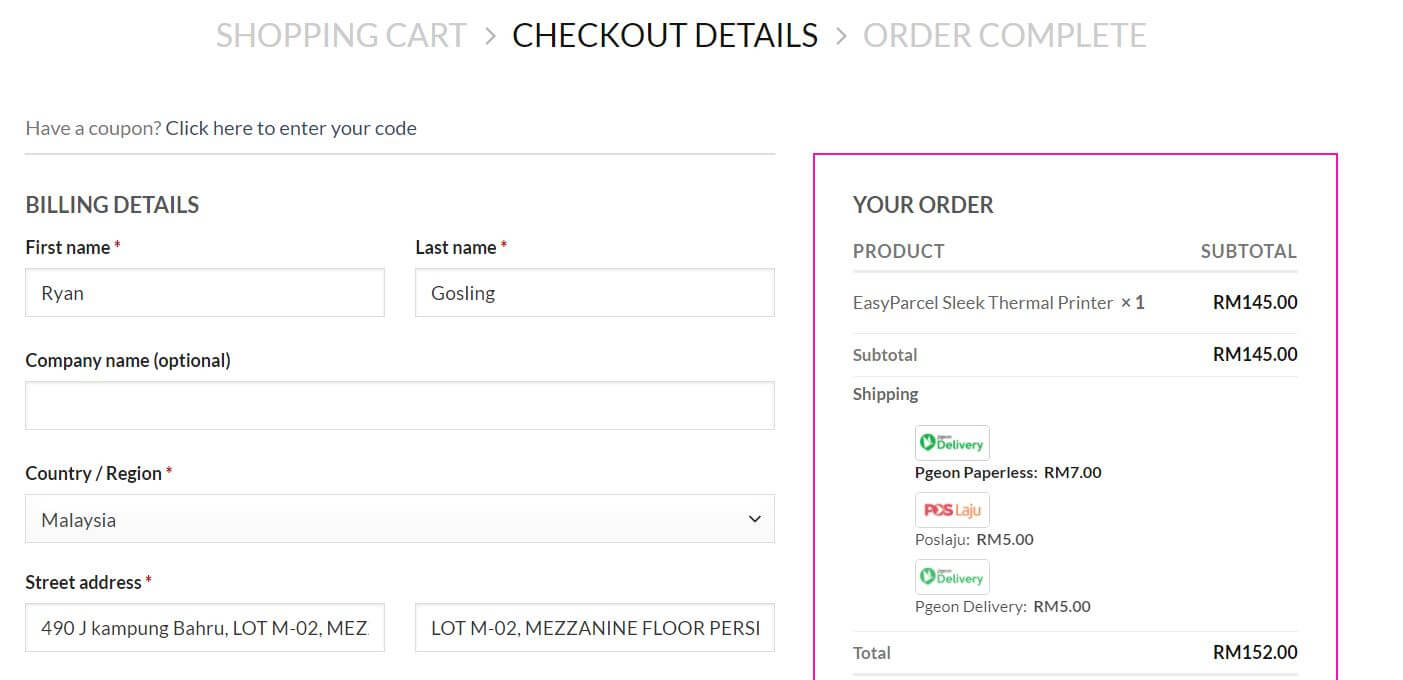Image resolution: width=1403 pixels, height=680 pixels.
Task: Navigate to the Shopping Cart breadcrumb step
Action: tap(341, 35)
